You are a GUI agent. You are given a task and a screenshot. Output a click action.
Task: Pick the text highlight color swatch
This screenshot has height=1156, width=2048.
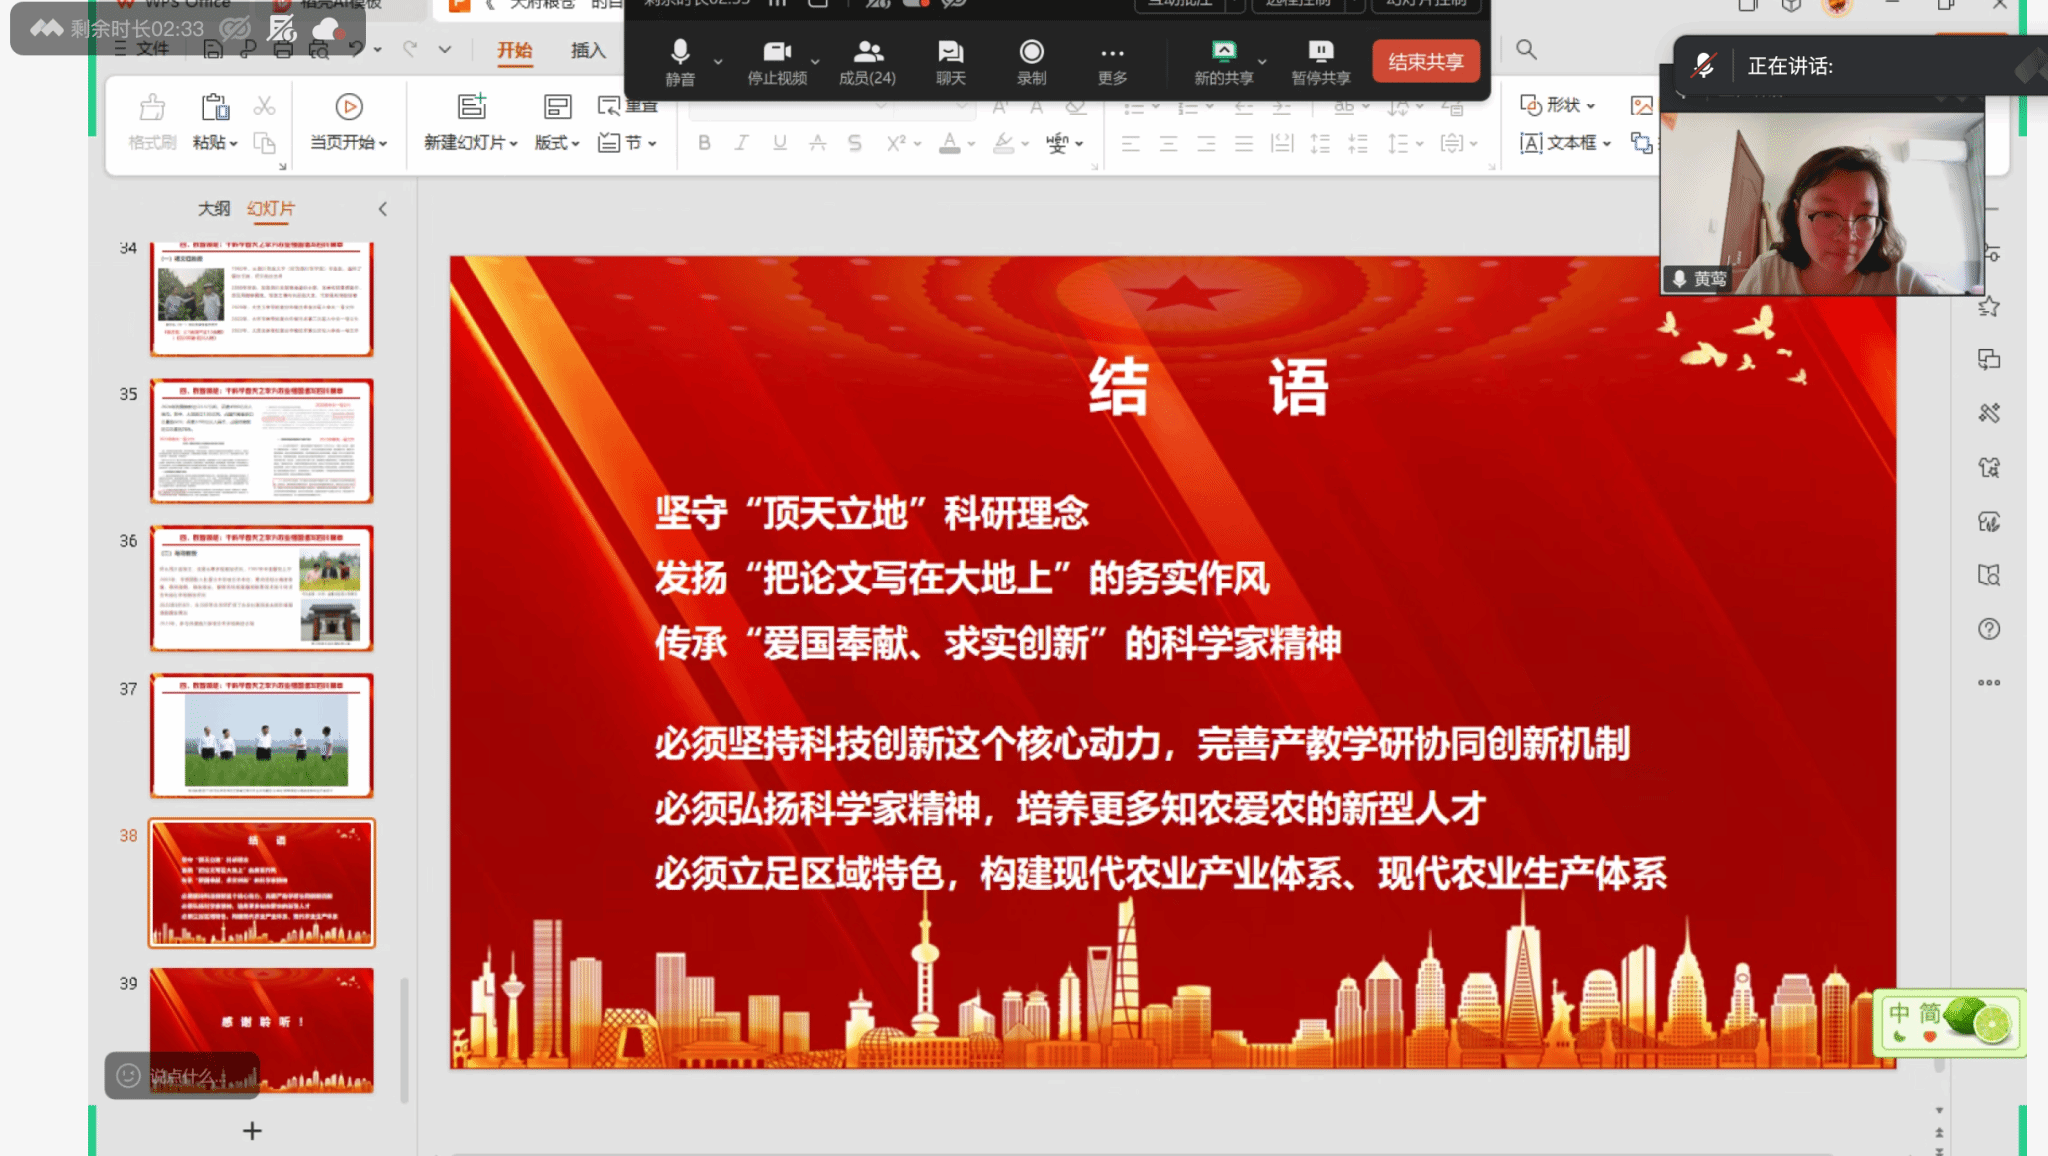point(1004,143)
